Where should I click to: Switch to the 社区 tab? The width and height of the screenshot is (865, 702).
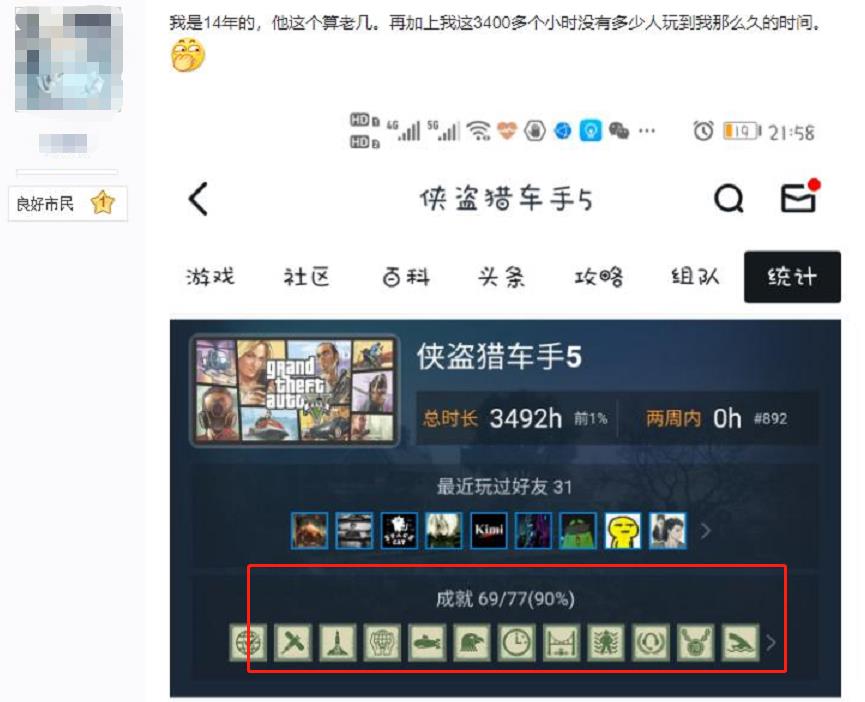[307, 277]
